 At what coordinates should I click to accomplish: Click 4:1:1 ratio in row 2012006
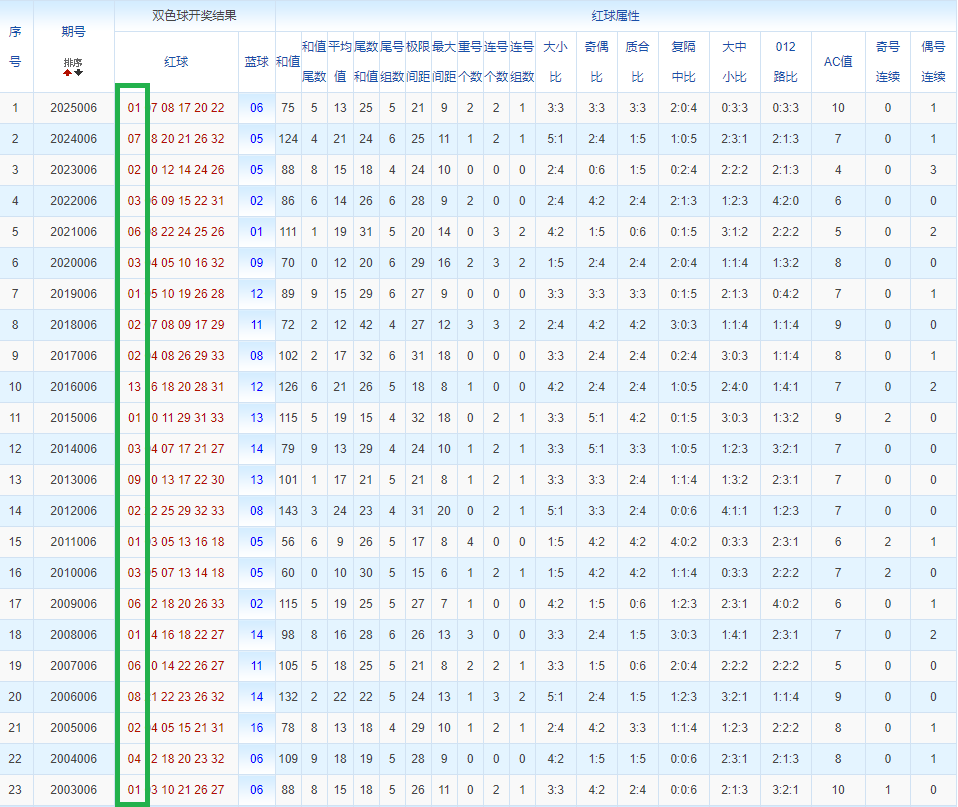[734, 511]
